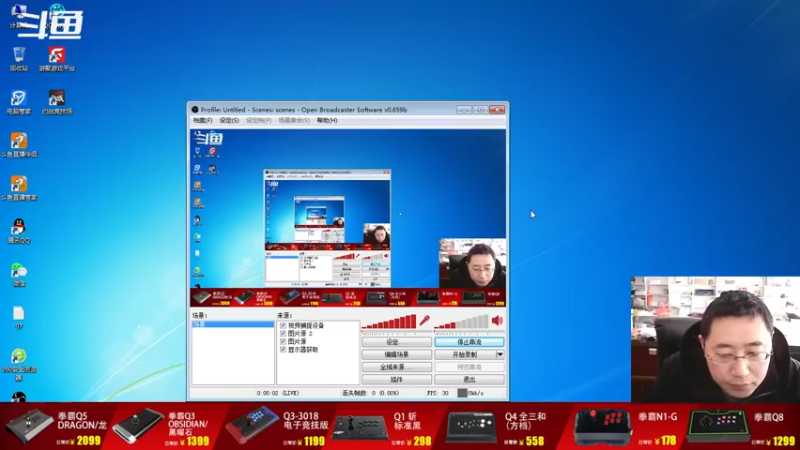Maximize the Open Broadcaster Software window
Screen dimensions: 800x450
coord(480,110)
